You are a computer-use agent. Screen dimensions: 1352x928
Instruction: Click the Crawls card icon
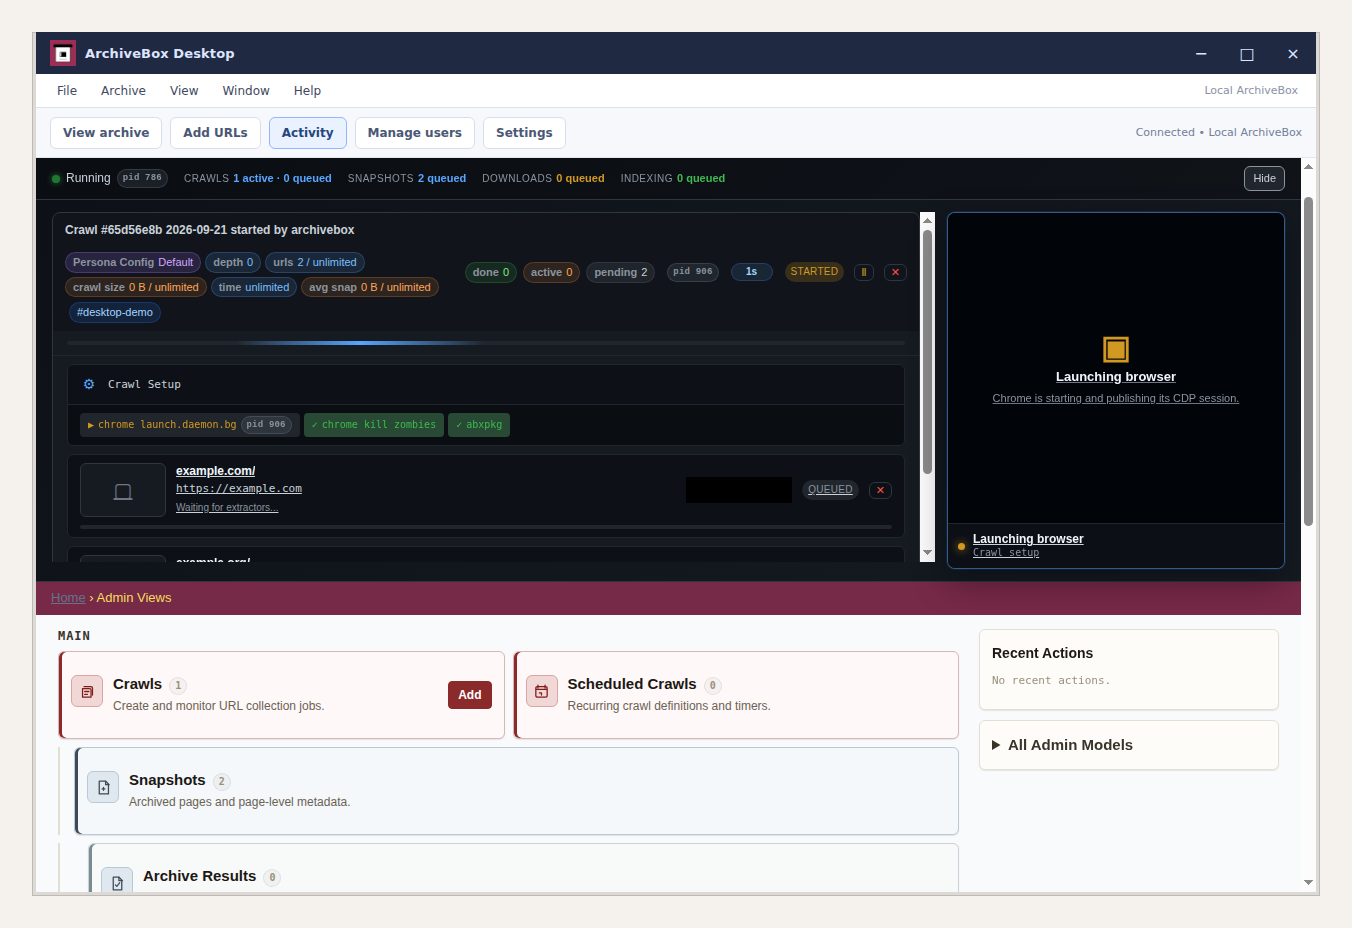pos(87,691)
